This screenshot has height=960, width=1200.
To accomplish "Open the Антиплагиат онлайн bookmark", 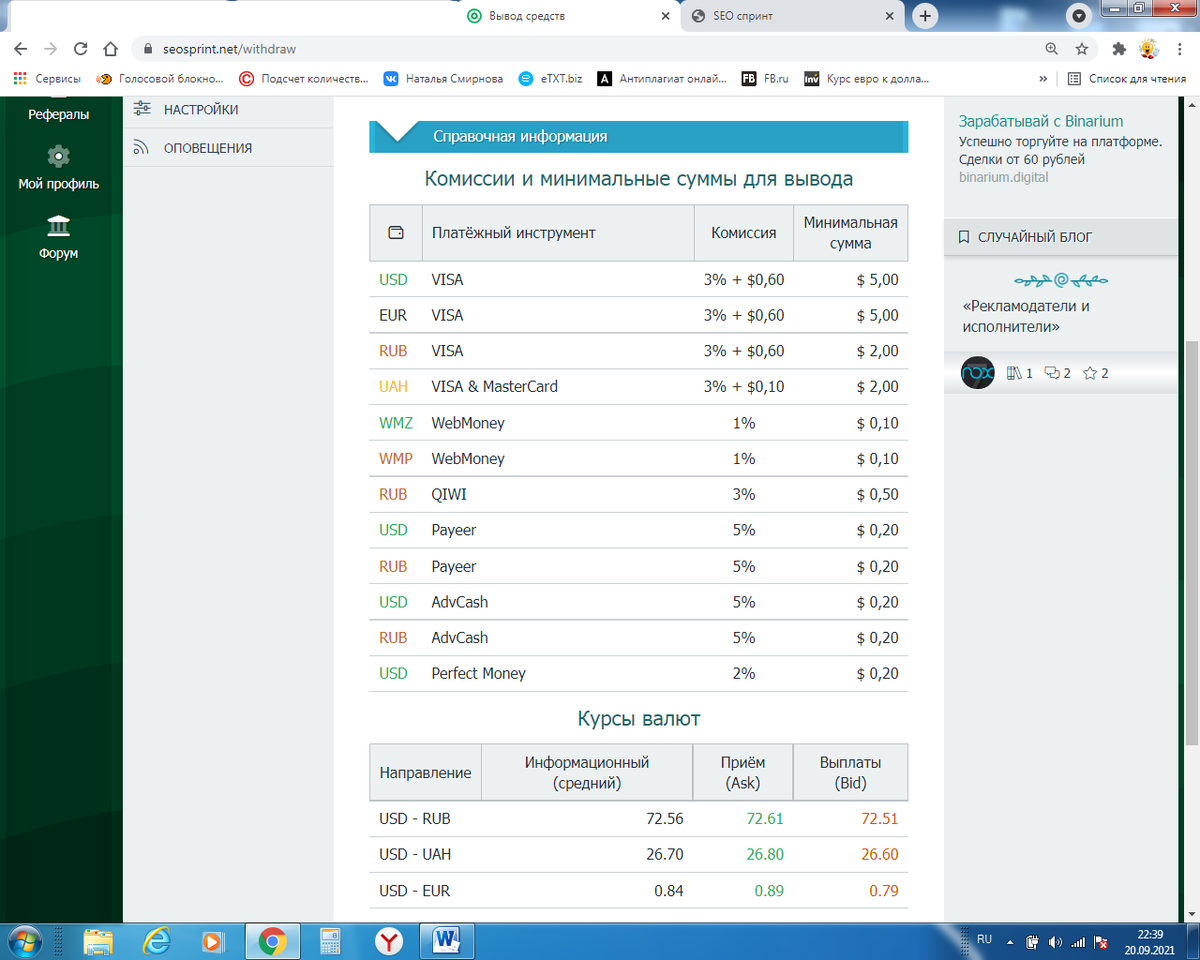I will point(662,78).
